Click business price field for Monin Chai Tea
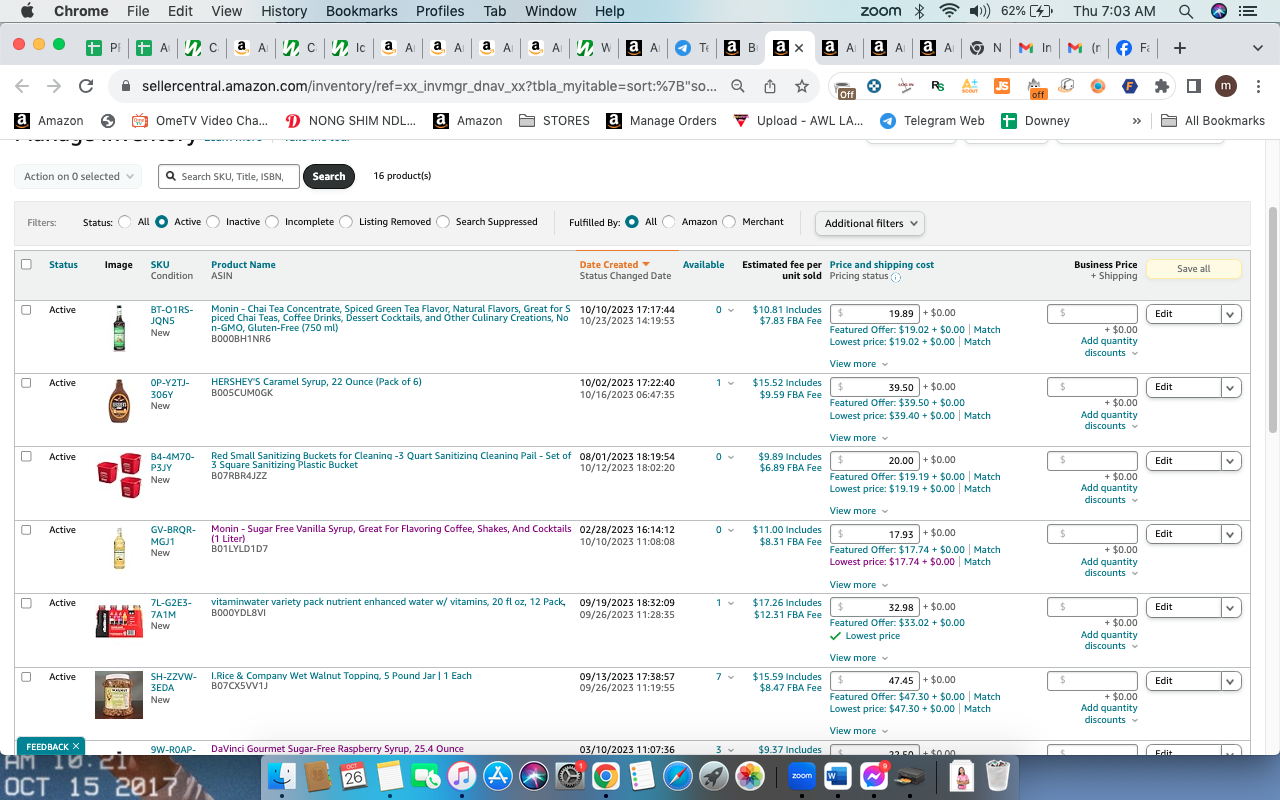 (1092, 314)
